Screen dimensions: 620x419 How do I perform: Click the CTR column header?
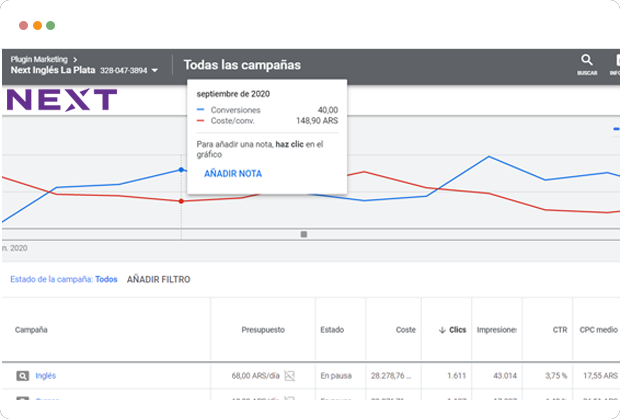point(560,330)
